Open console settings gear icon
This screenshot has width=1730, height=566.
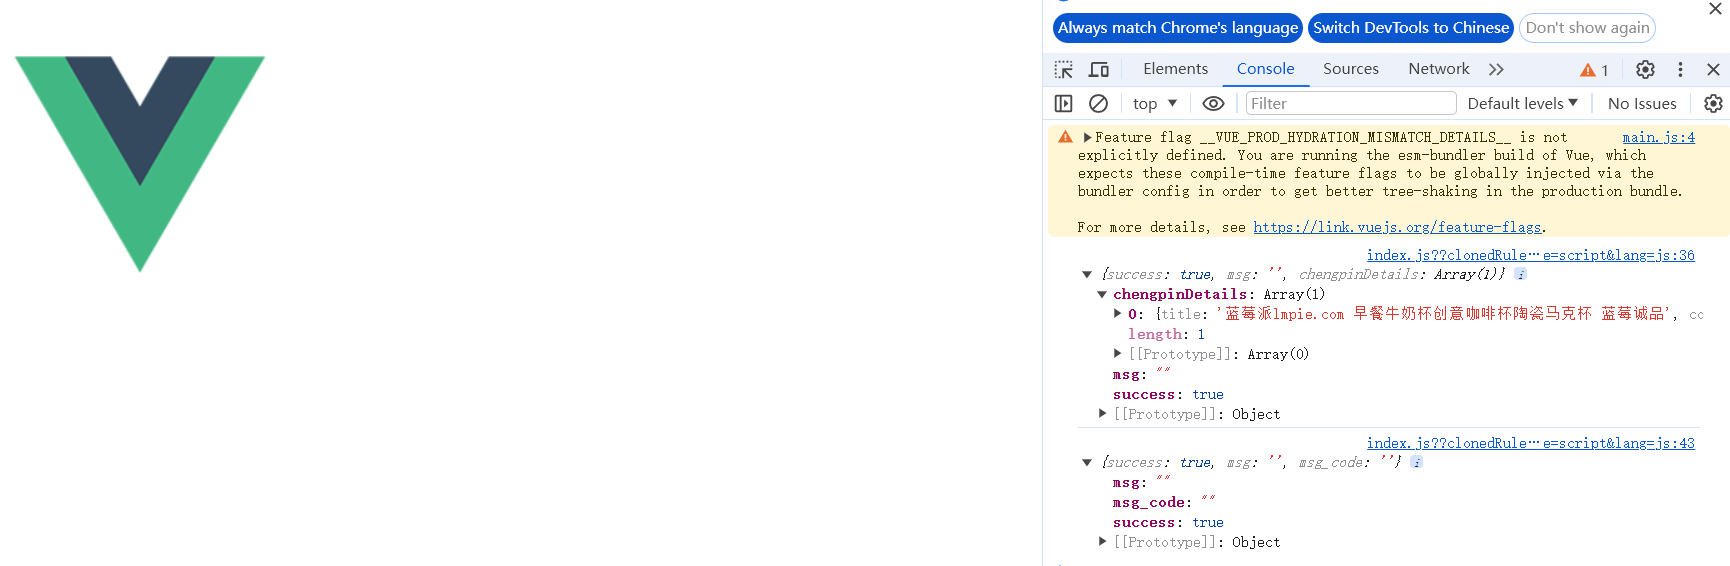click(x=1713, y=104)
